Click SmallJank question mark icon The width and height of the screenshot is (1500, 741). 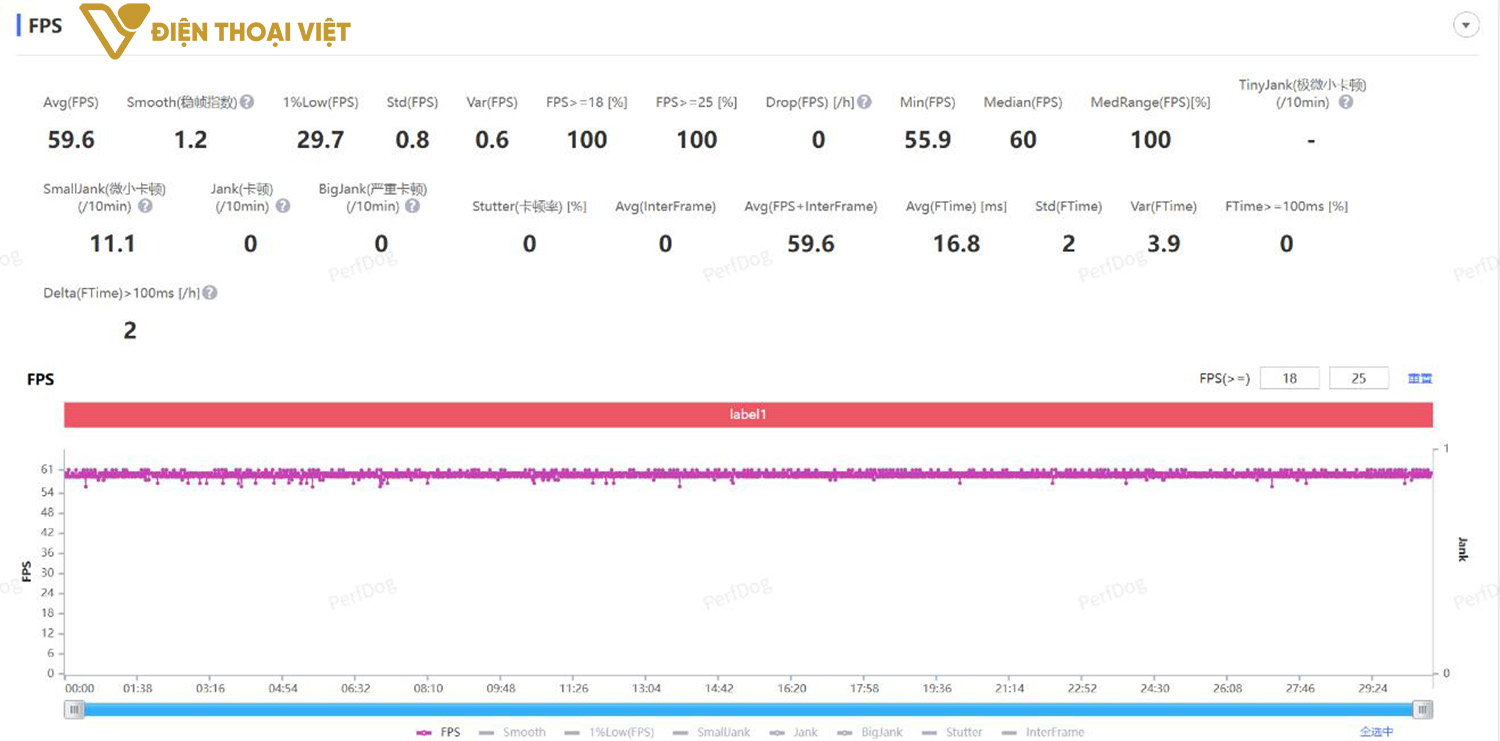[145, 206]
